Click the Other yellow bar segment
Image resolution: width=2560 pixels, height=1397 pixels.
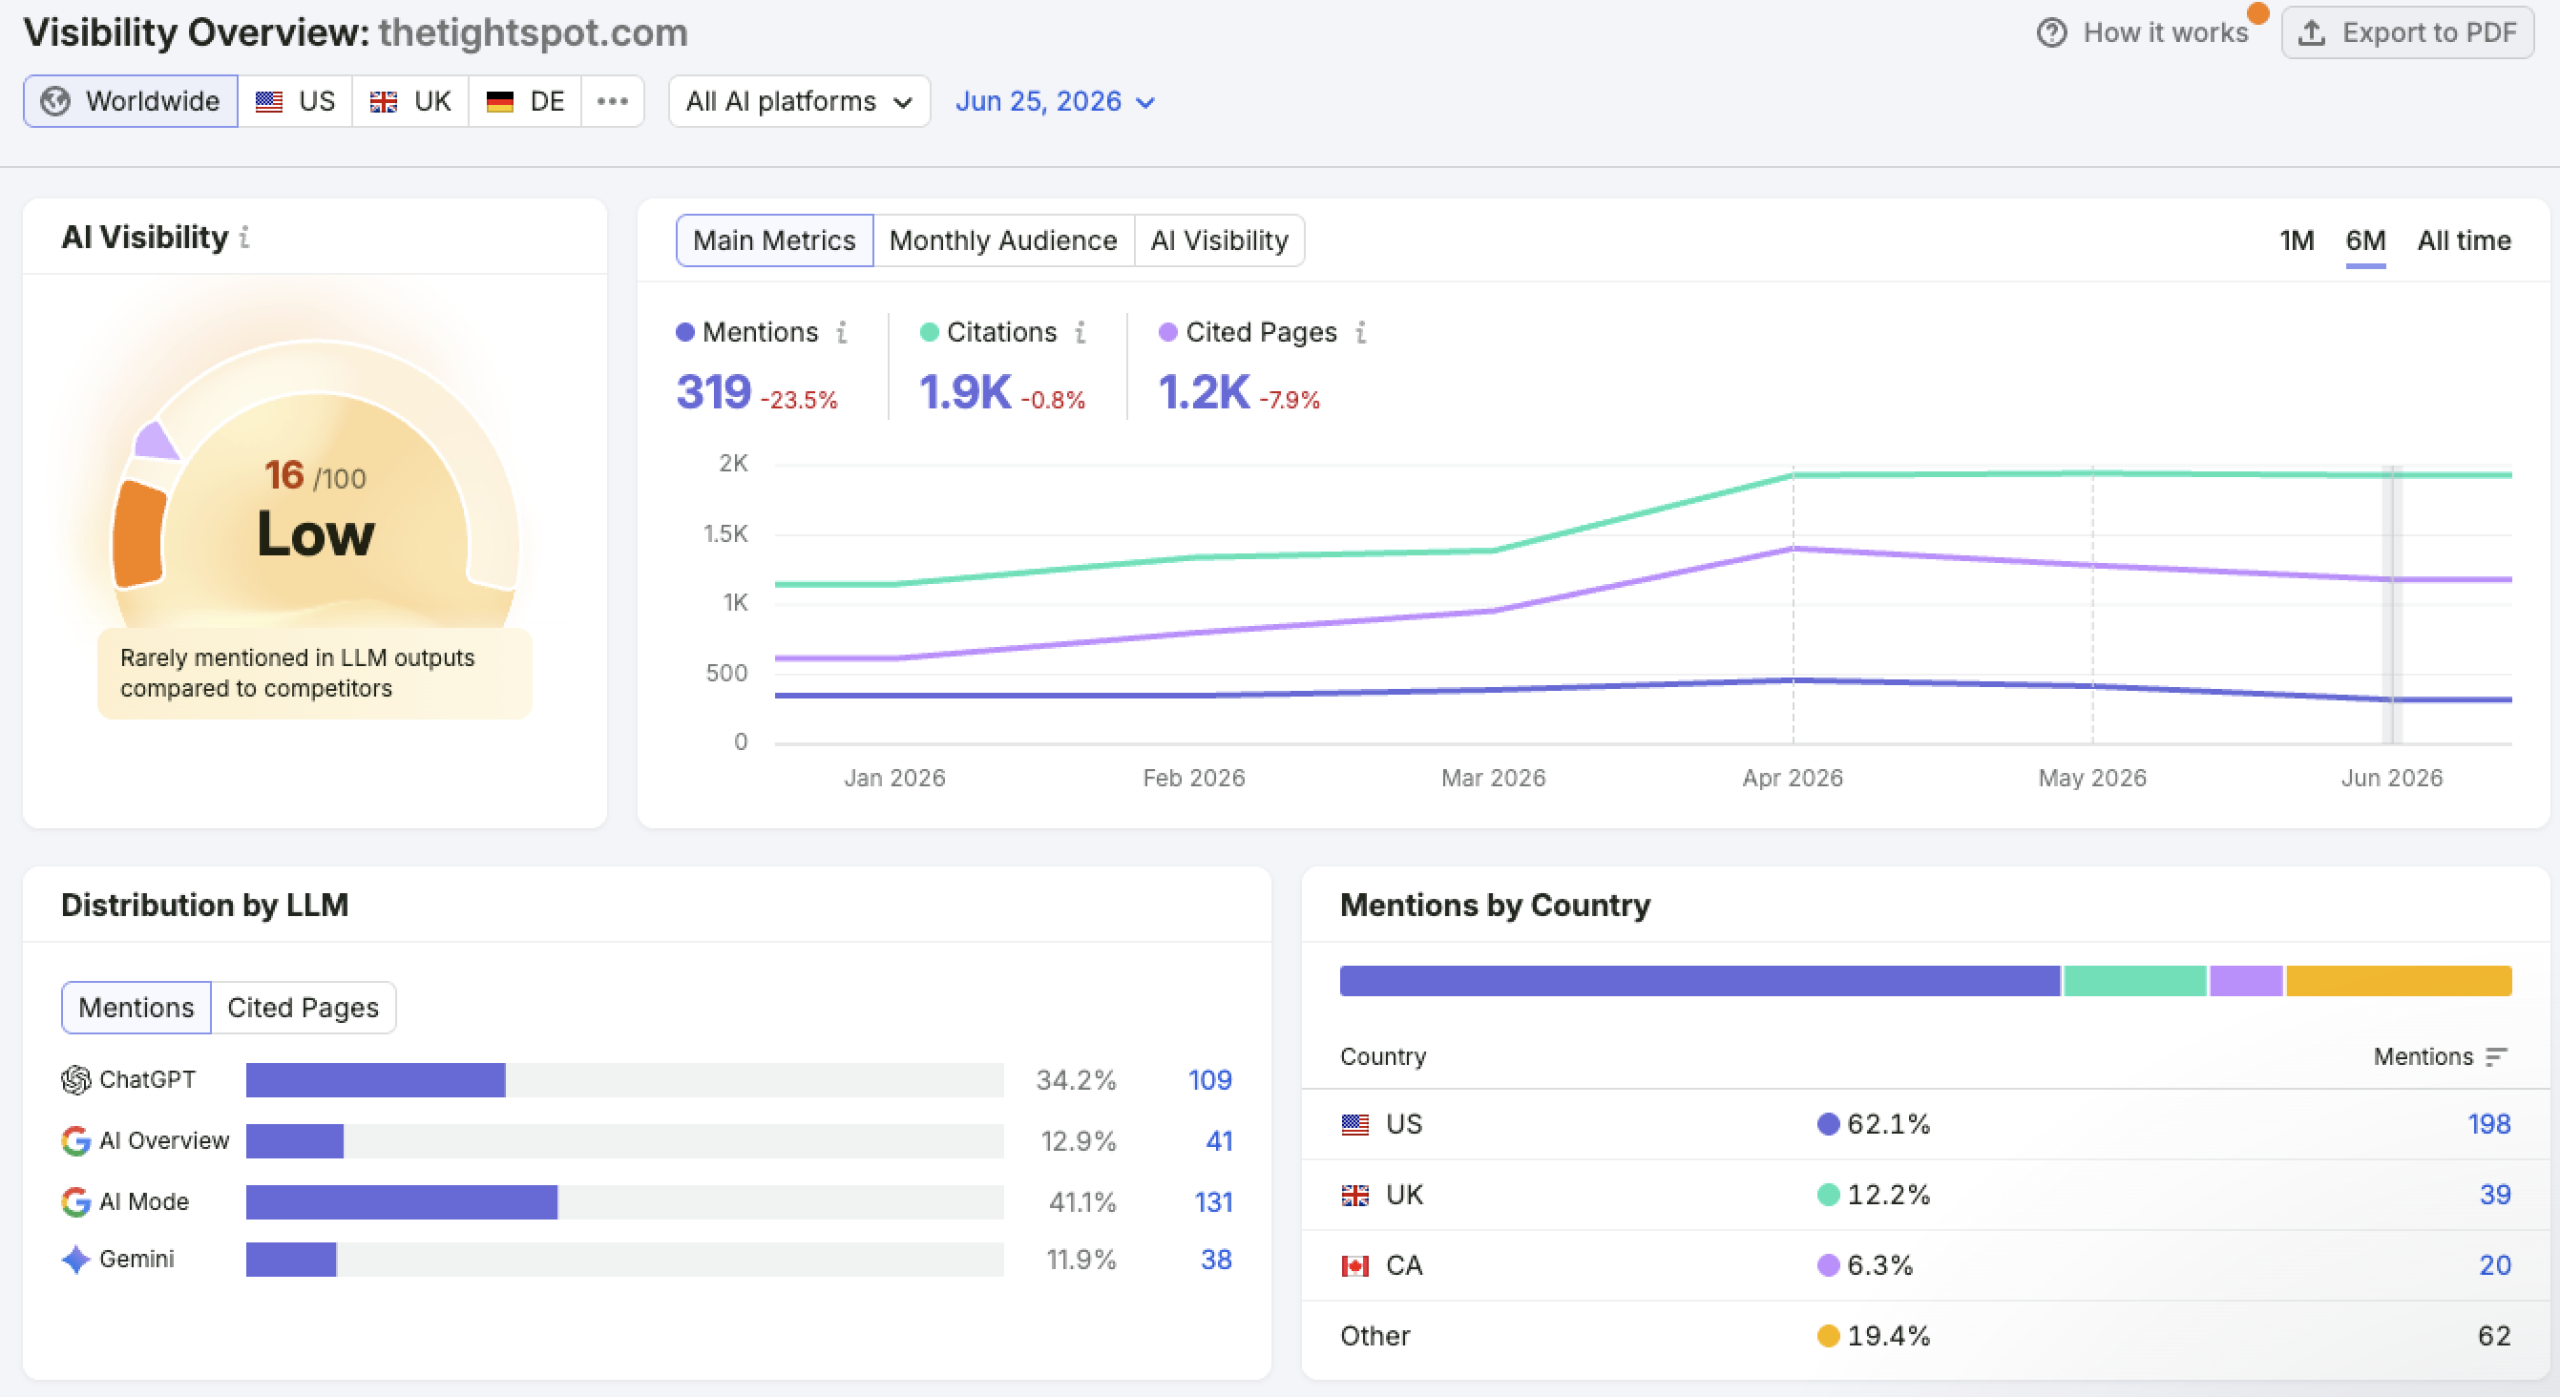2399,981
